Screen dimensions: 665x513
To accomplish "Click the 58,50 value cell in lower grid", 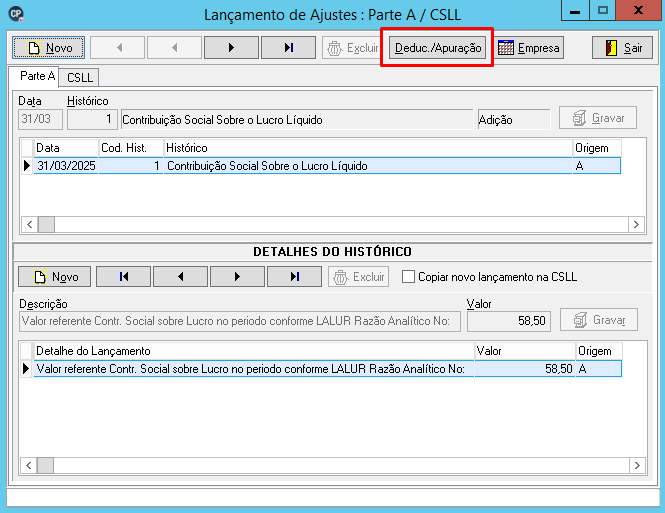I will (525, 368).
